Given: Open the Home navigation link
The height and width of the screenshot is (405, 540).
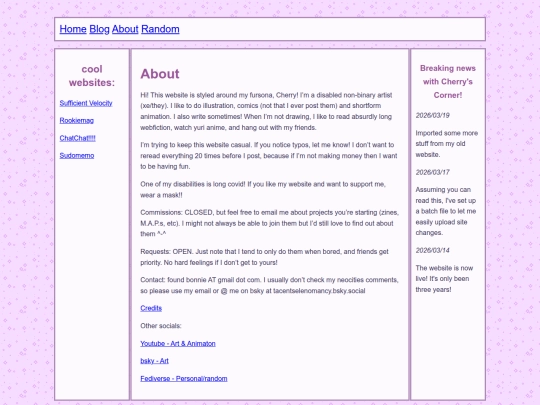Looking at the screenshot, I should 73,29.
